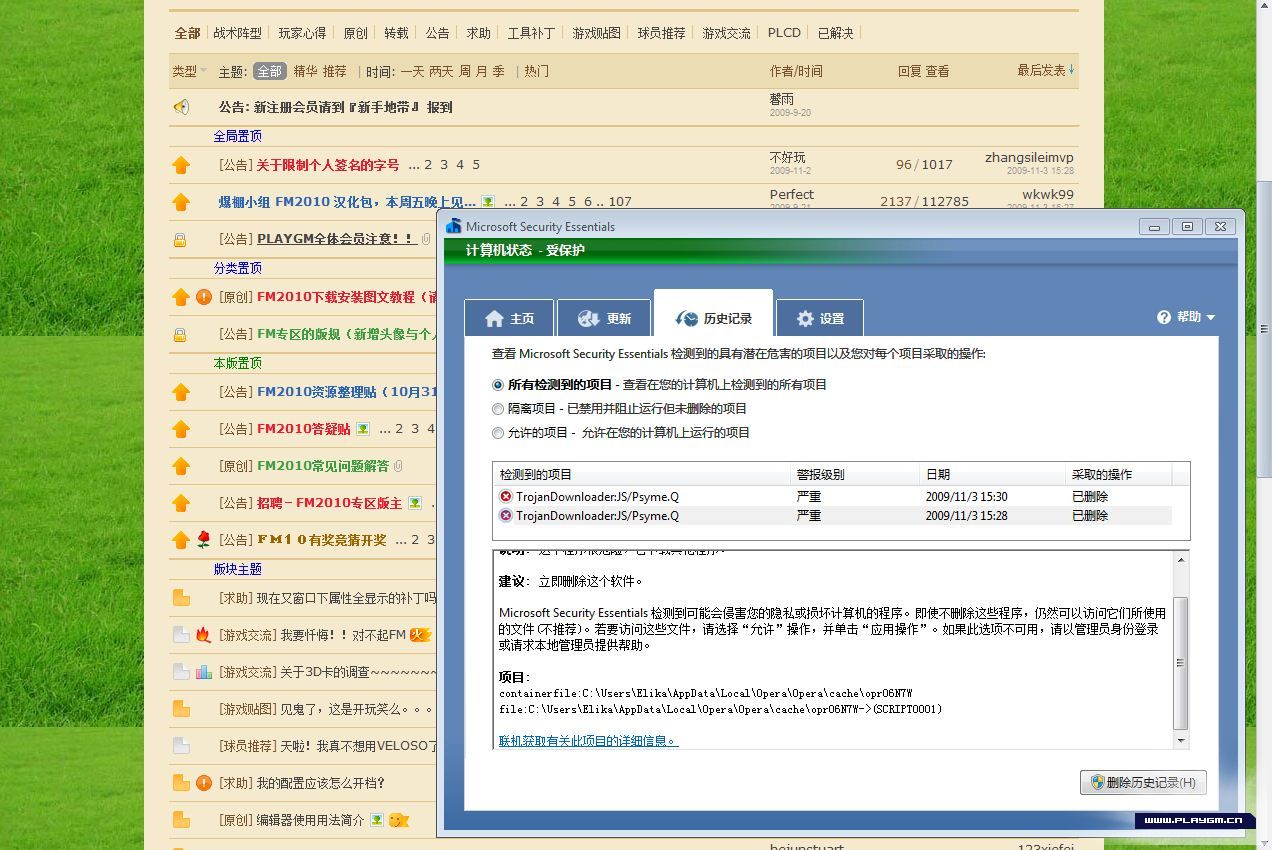Click the 删除历史记录 button
Screen dimensions: 1272x850
[x=1143, y=782]
